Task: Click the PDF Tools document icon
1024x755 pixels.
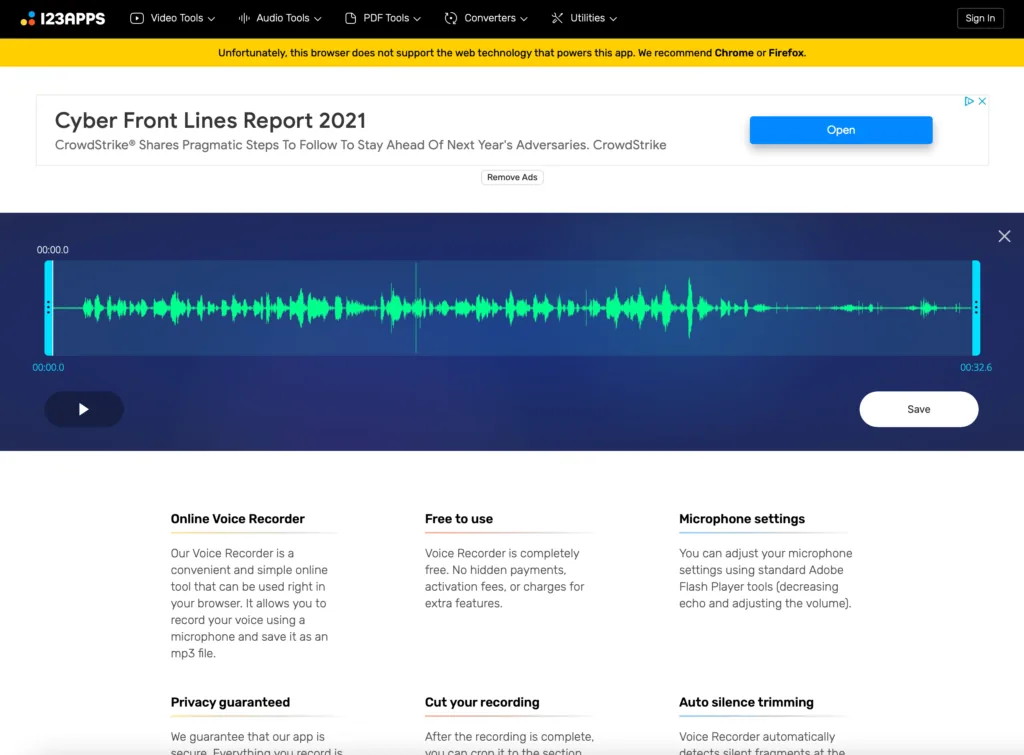Action: (x=351, y=18)
